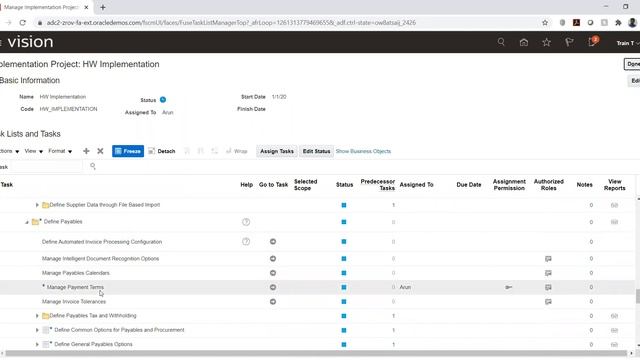Expand Define Supplier Data through File Based Import

tap(37, 205)
